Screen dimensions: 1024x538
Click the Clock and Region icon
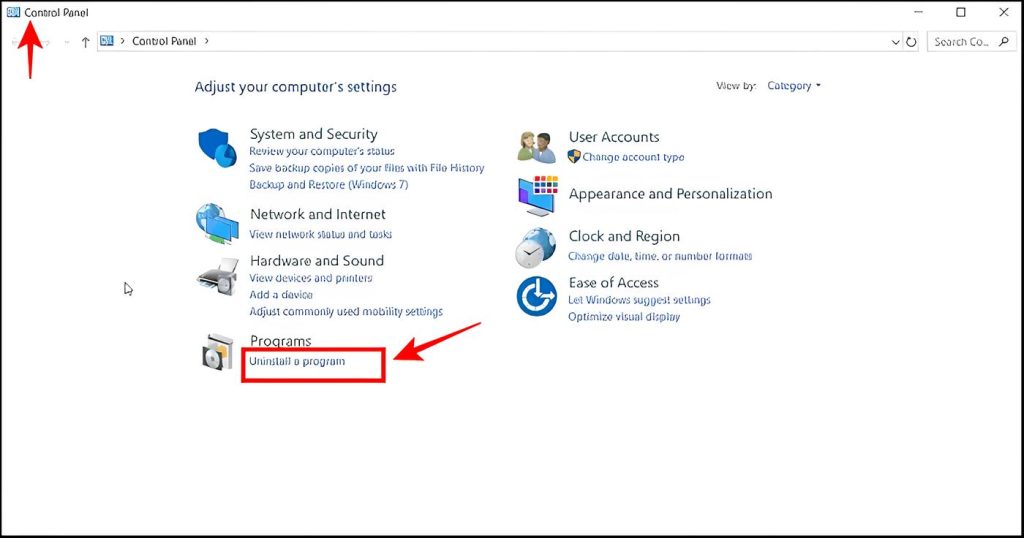pos(536,247)
